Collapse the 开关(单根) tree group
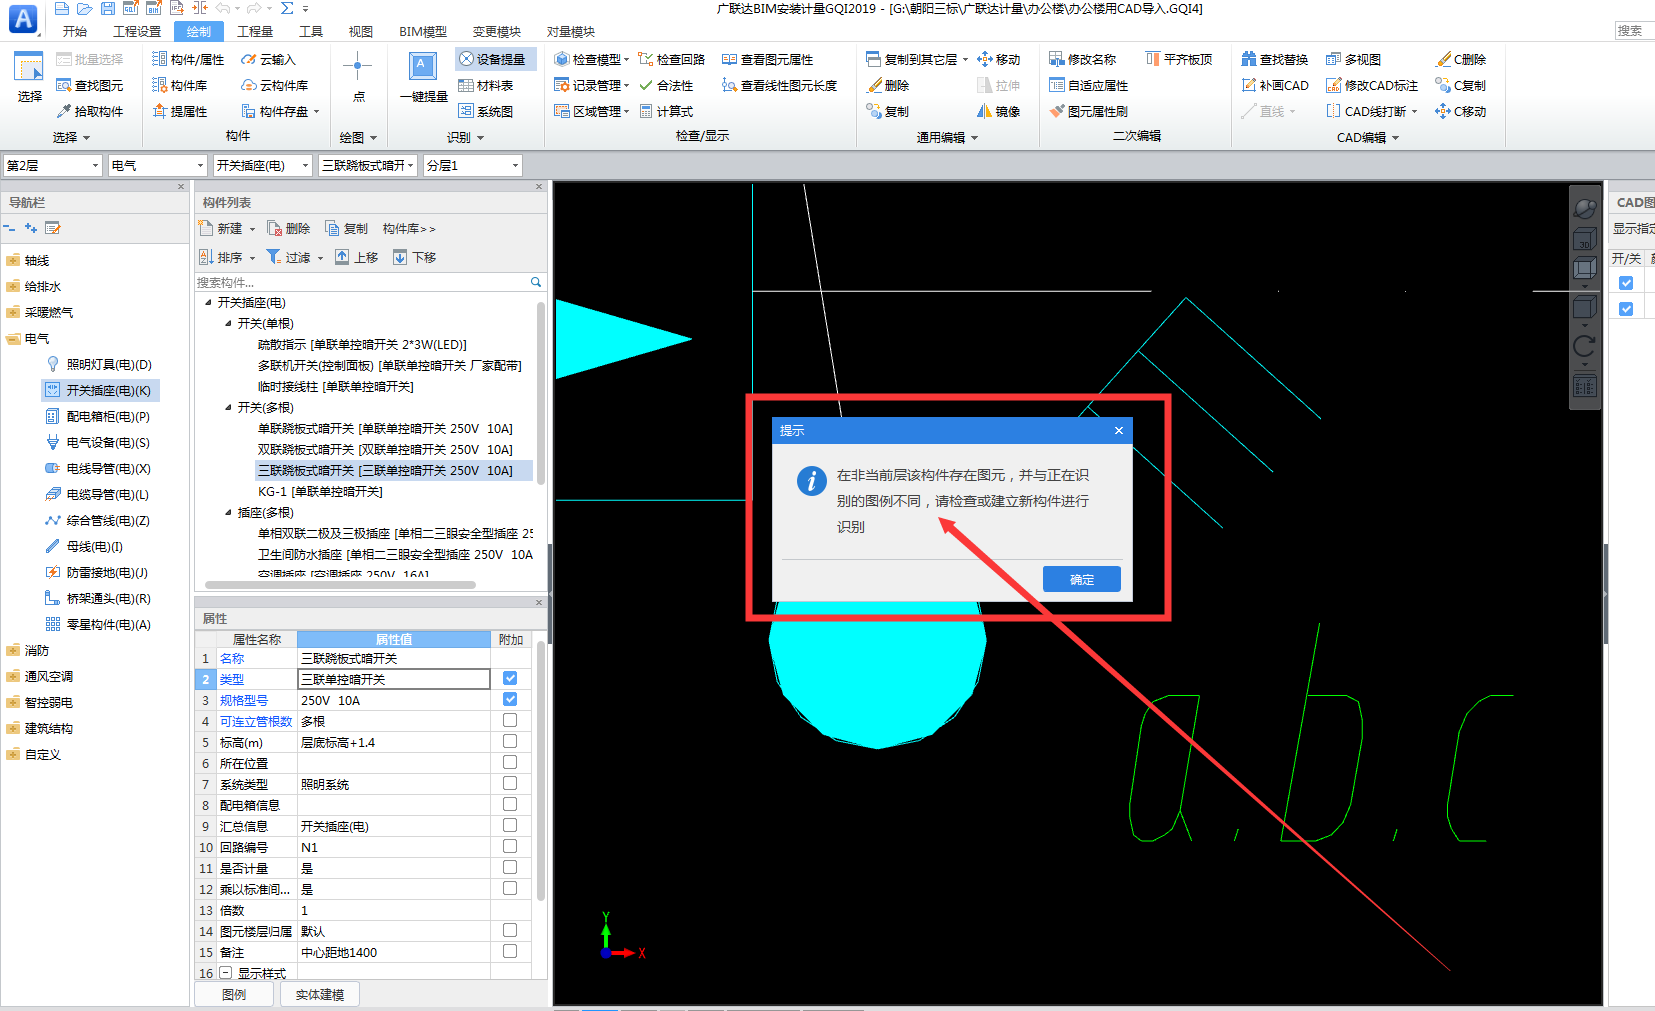 tap(228, 323)
